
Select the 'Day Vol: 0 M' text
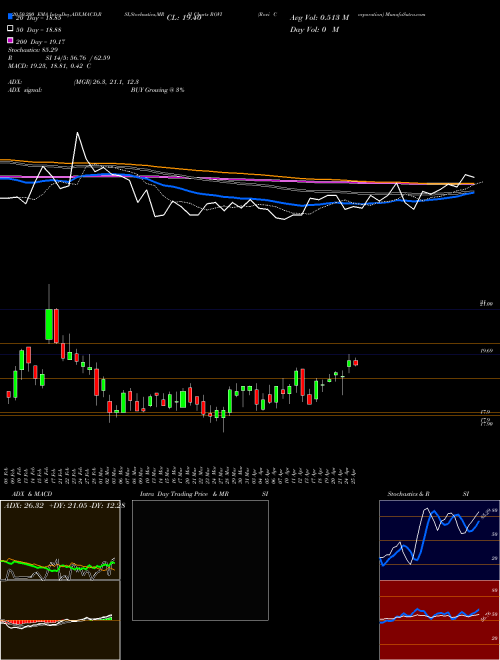[314, 30]
